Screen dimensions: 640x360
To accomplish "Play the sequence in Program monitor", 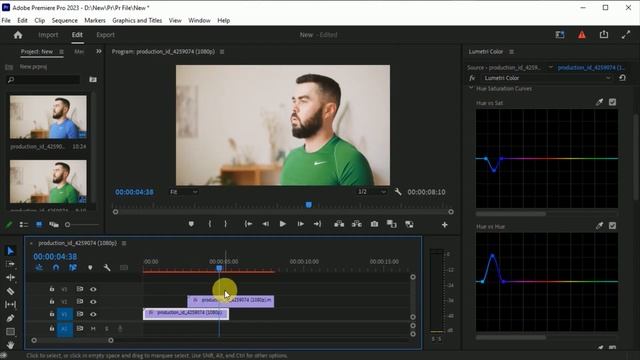I will coord(282,224).
